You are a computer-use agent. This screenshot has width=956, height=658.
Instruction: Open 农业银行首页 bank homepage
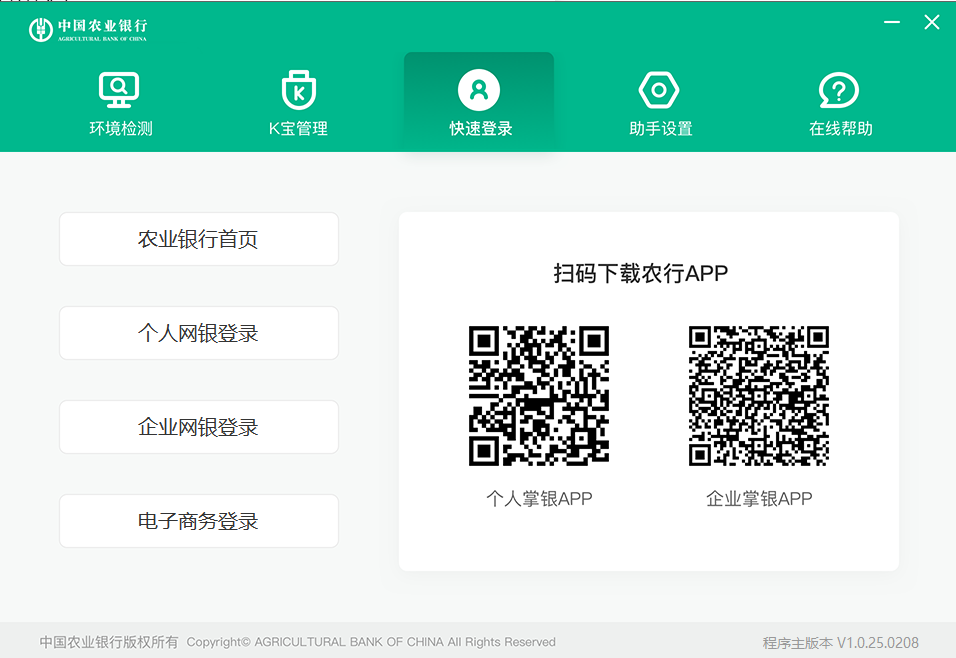pos(198,238)
